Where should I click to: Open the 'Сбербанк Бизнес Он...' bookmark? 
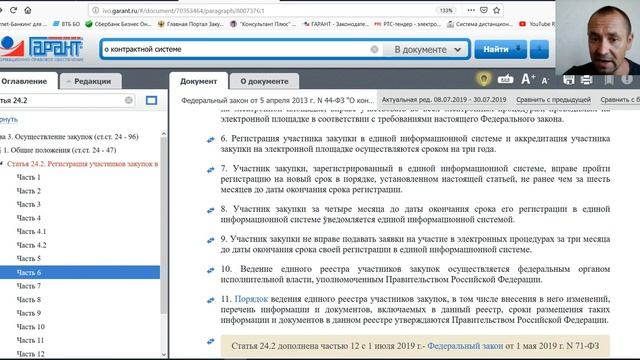(118, 24)
